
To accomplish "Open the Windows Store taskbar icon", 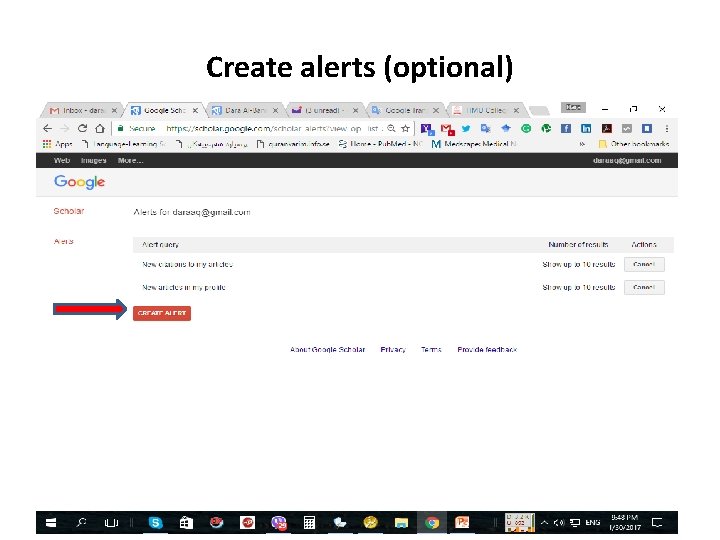I will click(186, 523).
